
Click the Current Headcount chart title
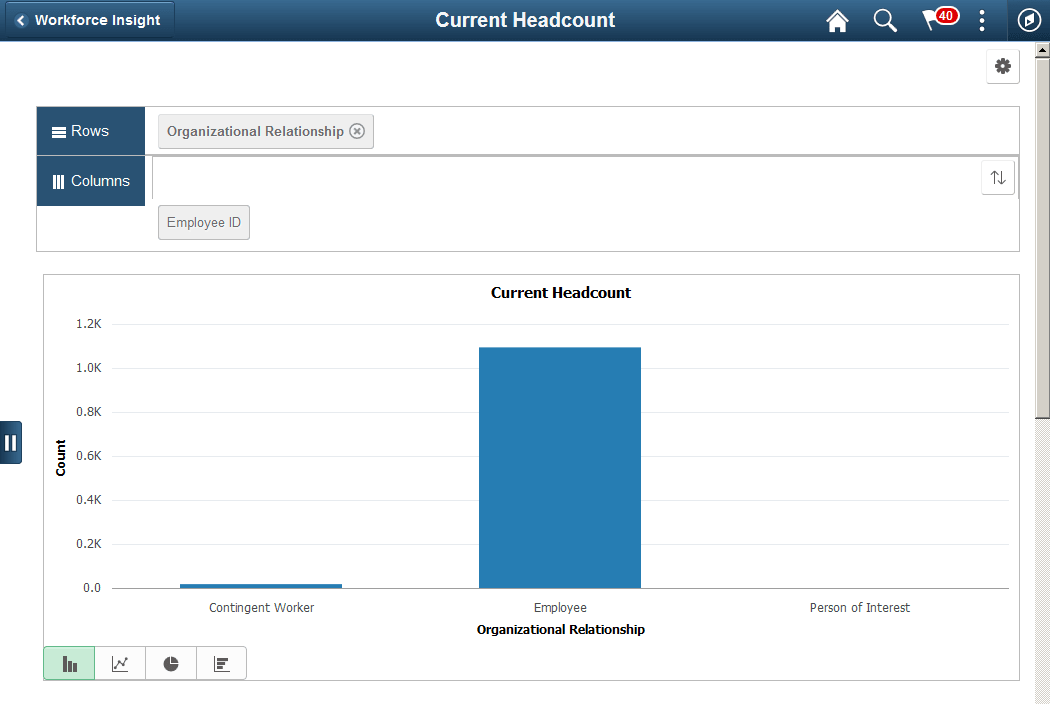[x=560, y=293]
